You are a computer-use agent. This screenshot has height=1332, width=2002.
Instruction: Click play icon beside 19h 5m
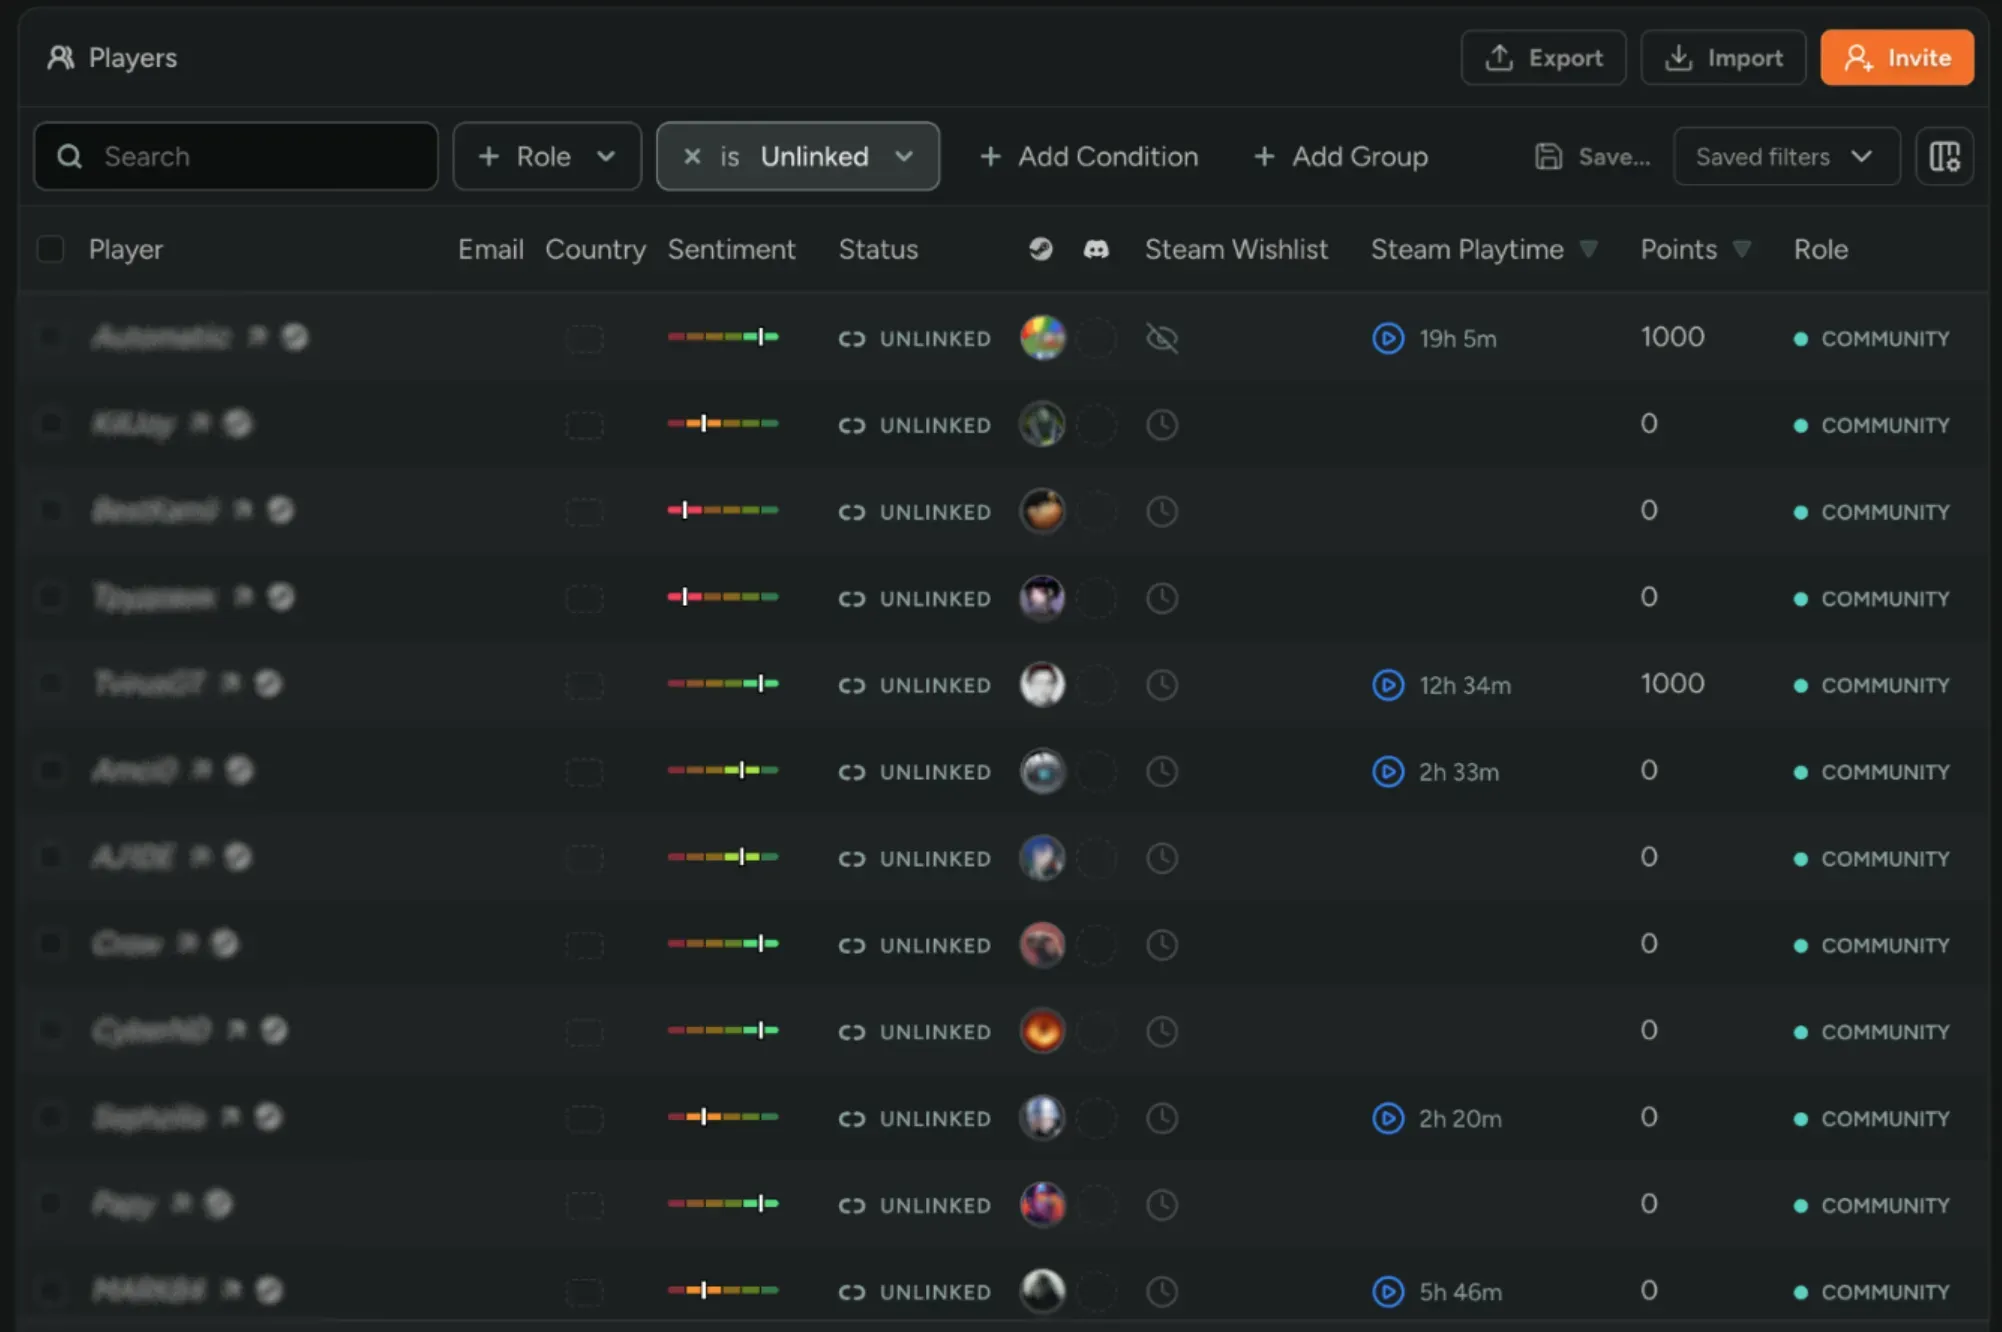[1388, 338]
